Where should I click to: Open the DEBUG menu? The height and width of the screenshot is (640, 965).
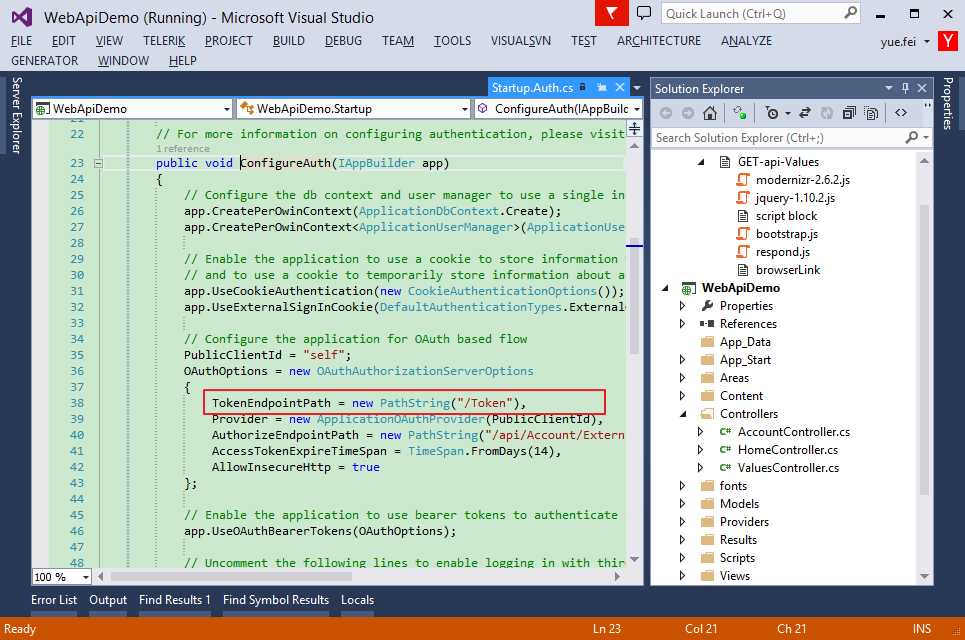click(343, 41)
